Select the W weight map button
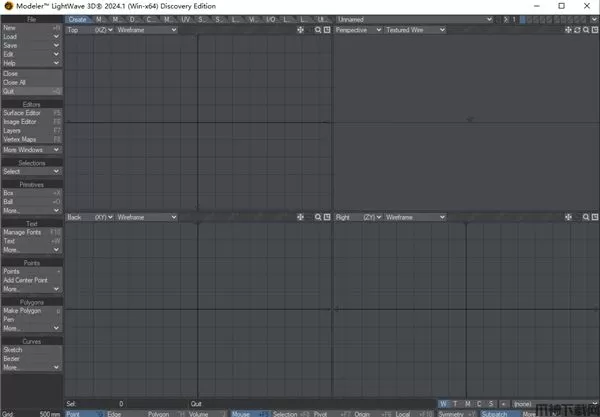The image size is (600, 417). [x=443, y=404]
